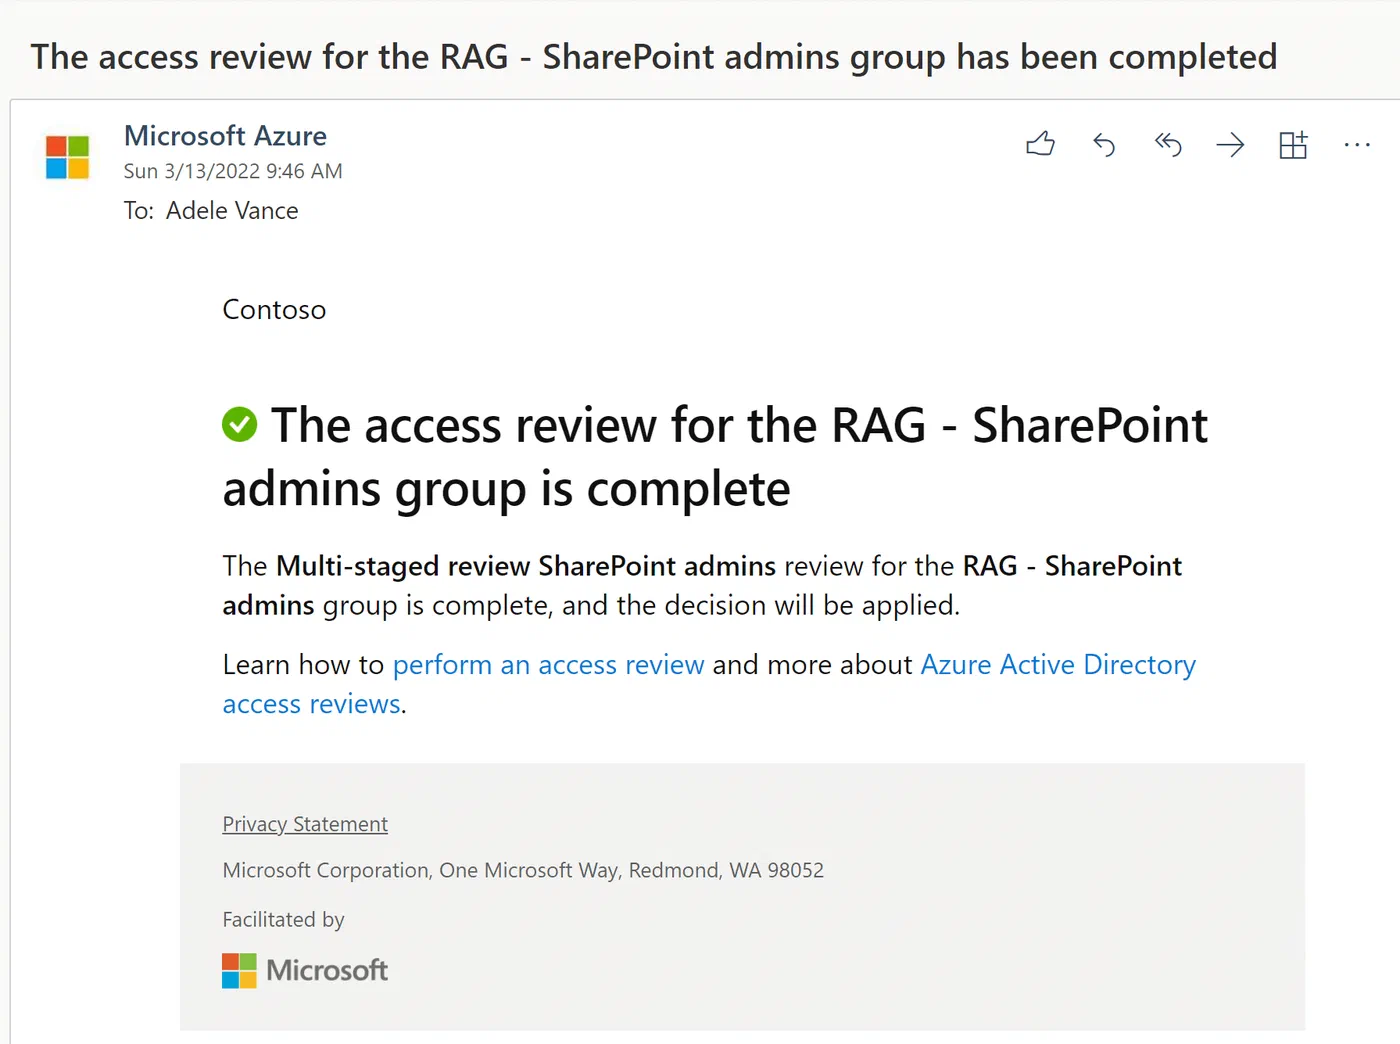
Task: Open the 'Azure Active Directory access reviews' link
Action: [1058, 665]
